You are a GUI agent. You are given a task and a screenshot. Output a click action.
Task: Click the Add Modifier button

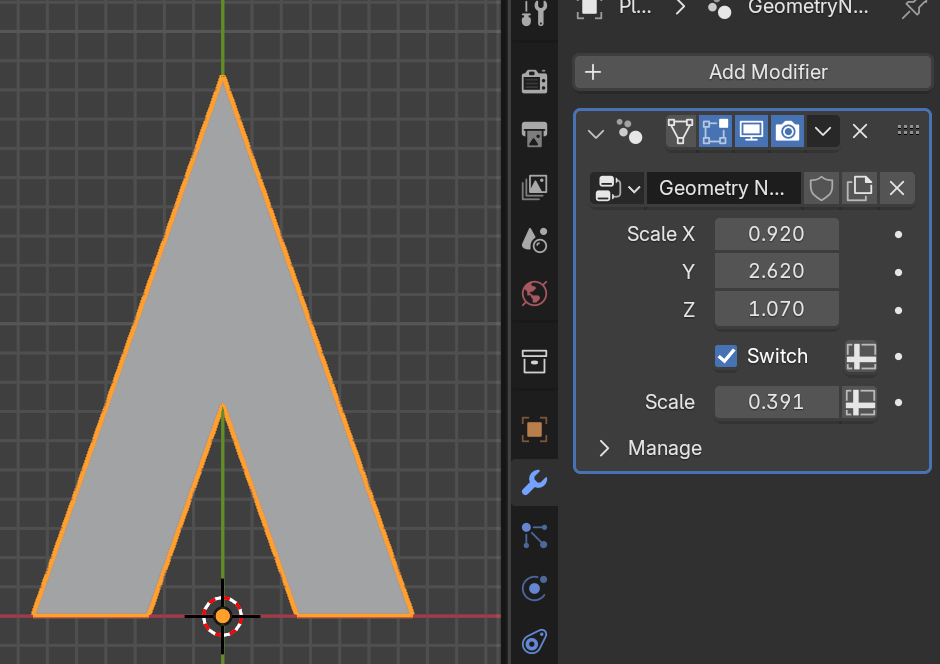click(x=752, y=72)
